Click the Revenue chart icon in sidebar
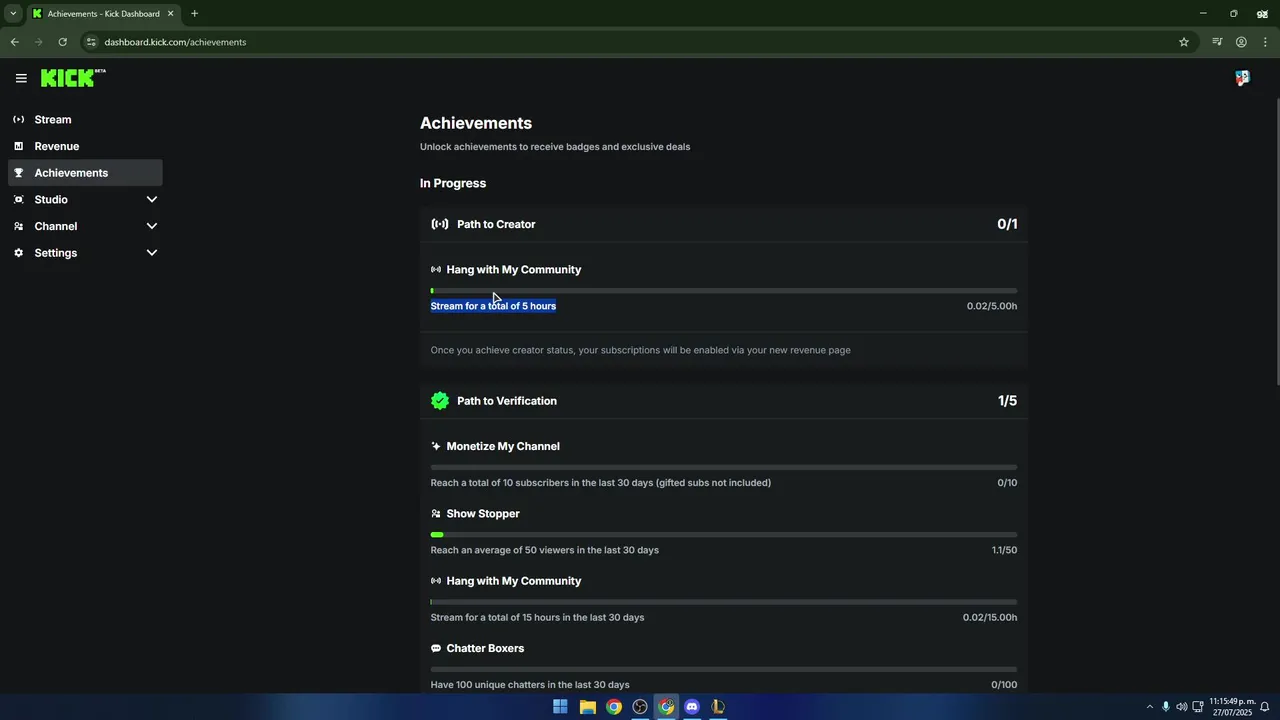 coord(18,146)
